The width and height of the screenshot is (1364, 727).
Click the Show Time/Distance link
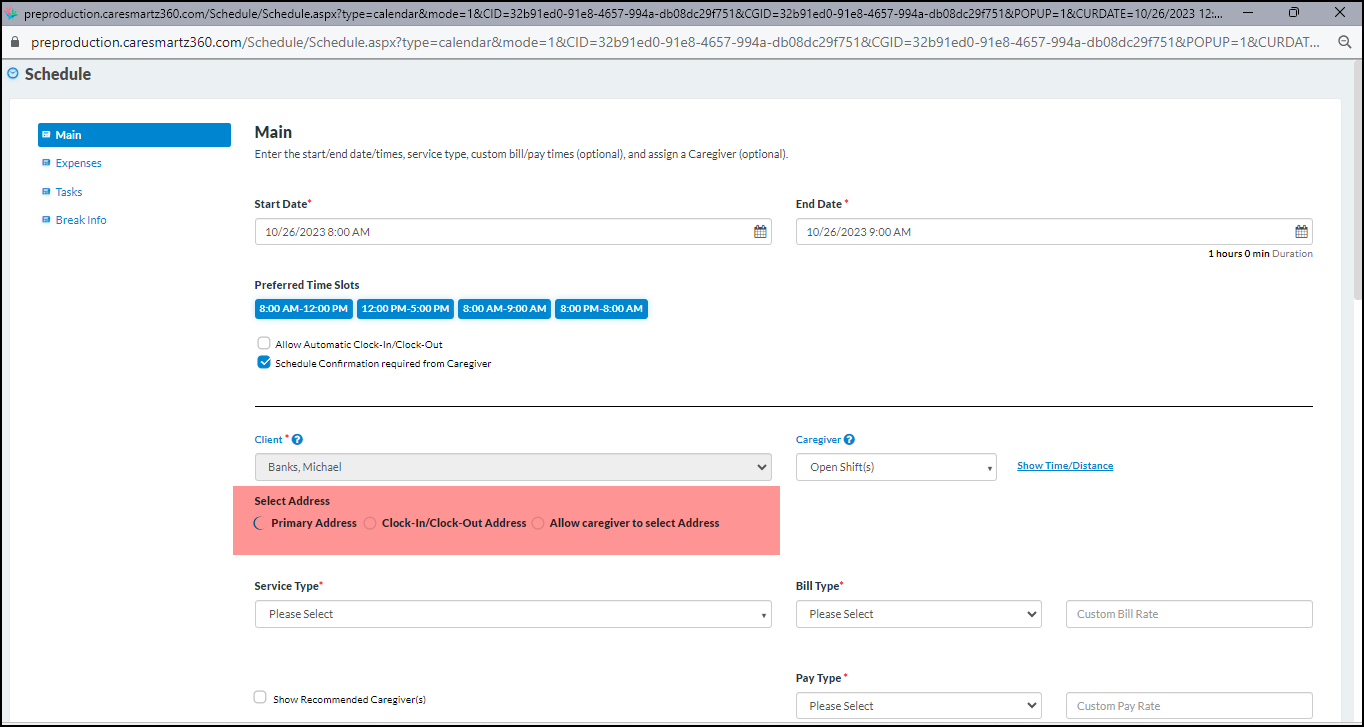click(1064, 466)
